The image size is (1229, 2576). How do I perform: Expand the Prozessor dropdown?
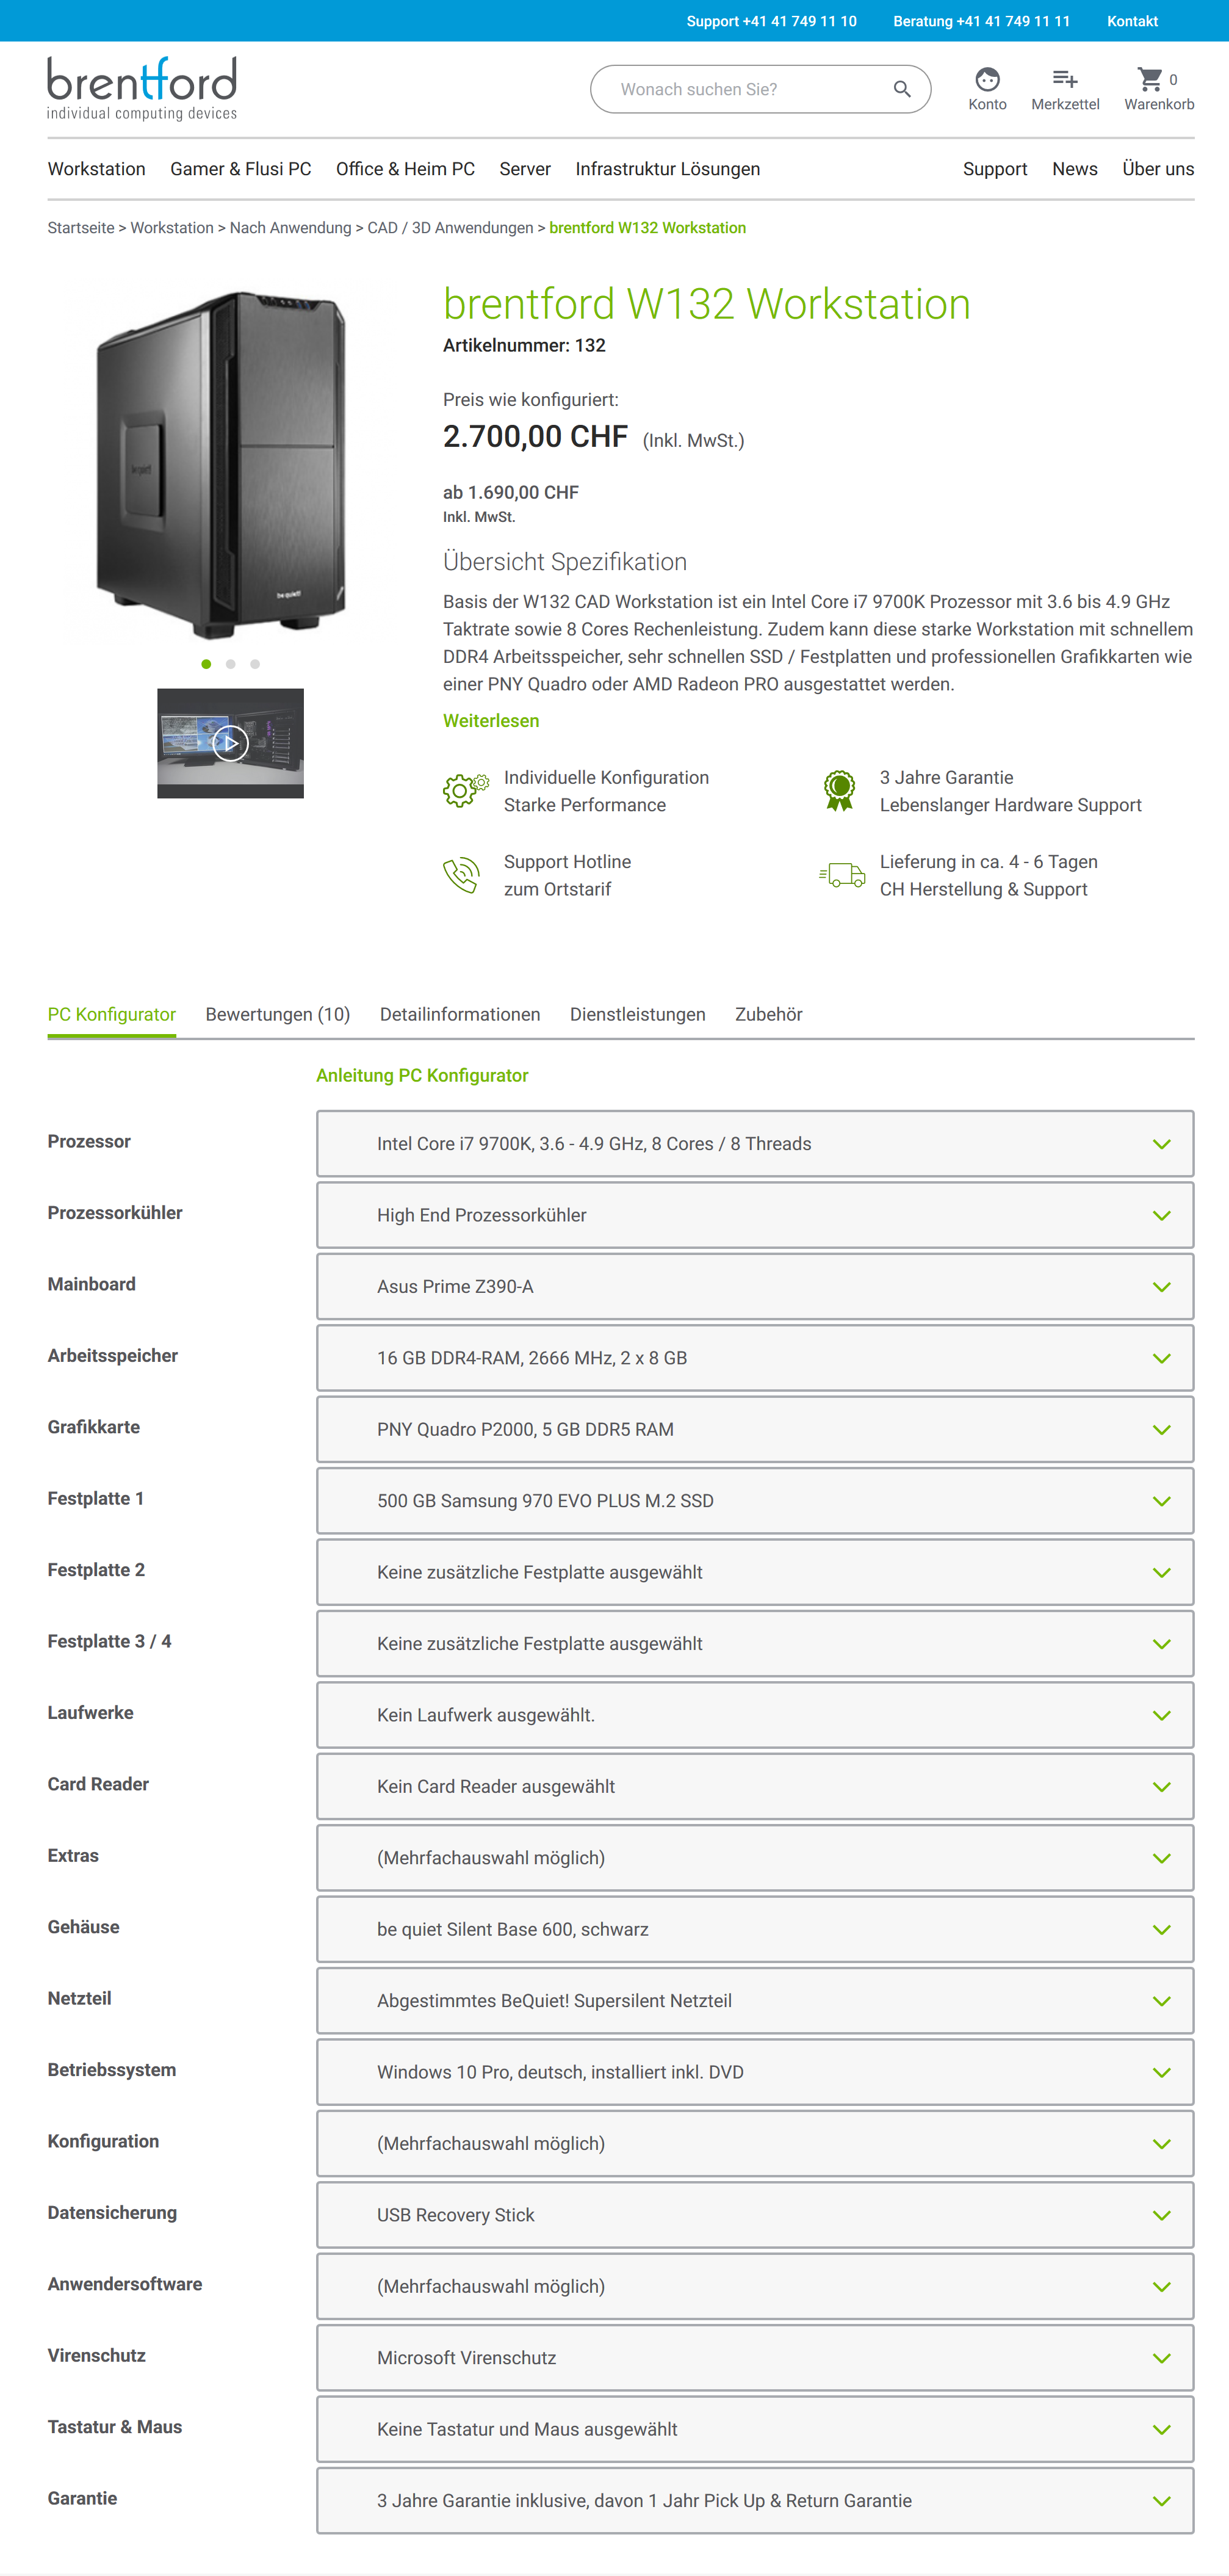click(x=755, y=1143)
